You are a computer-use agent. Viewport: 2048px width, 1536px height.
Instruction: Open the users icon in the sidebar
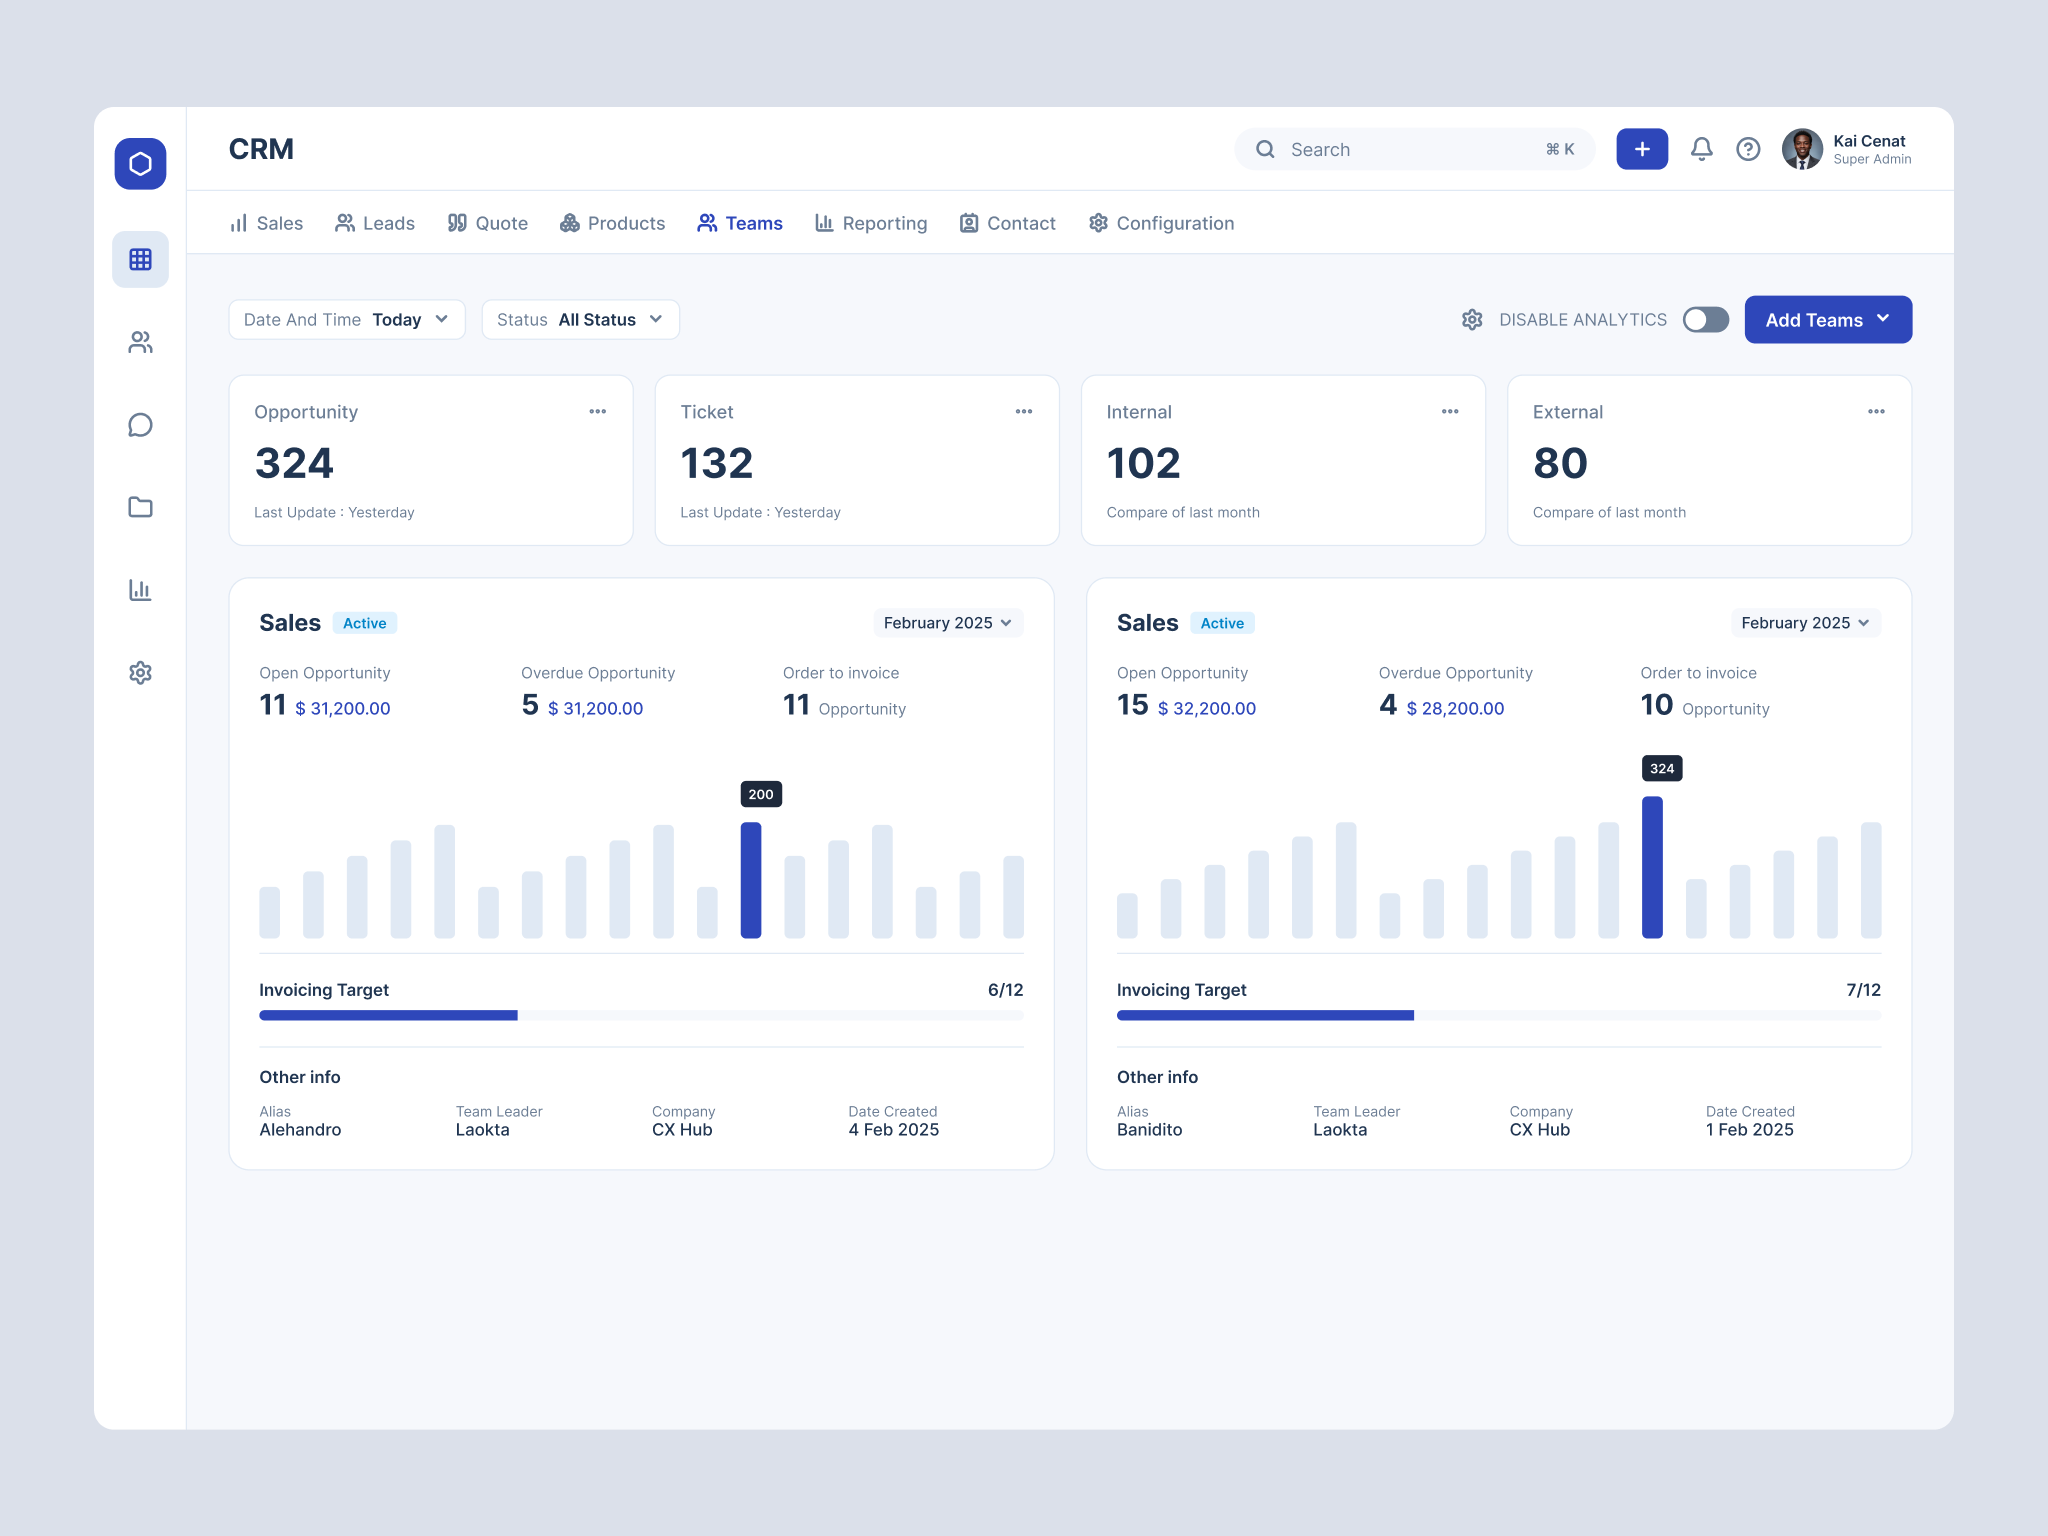[x=140, y=343]
